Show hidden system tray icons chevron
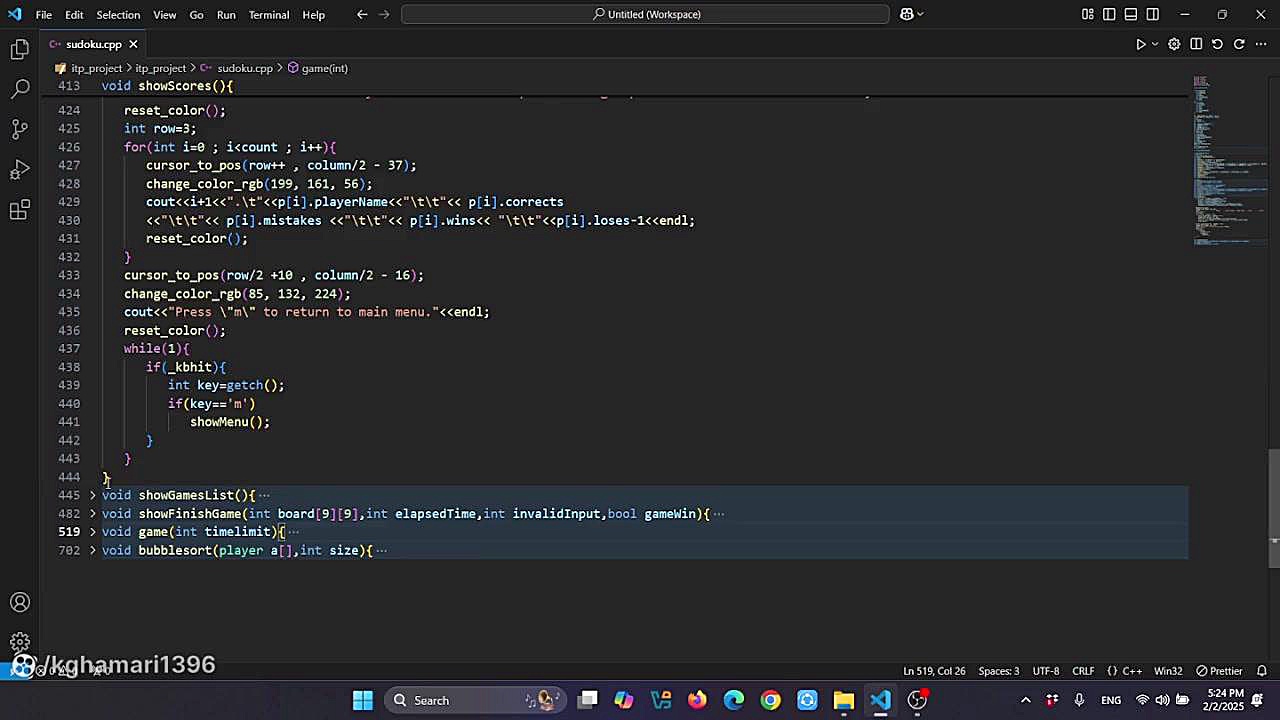 [1025, 700]
